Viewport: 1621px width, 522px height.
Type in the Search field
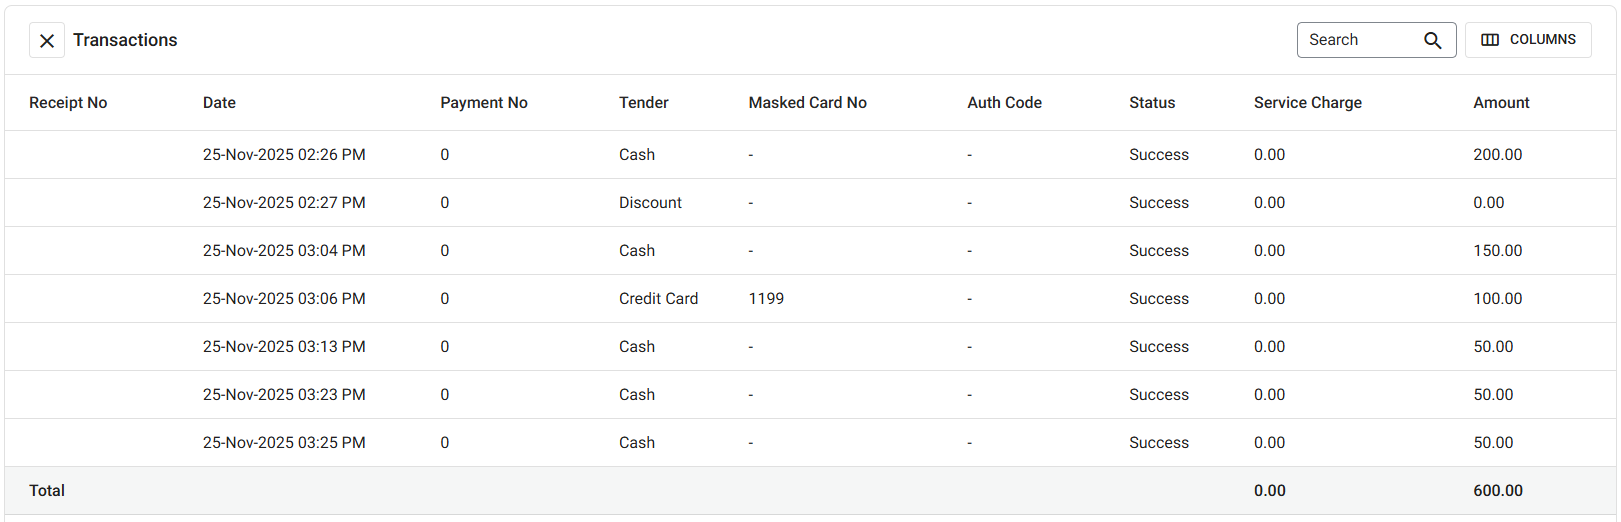tap(1360, 40)
